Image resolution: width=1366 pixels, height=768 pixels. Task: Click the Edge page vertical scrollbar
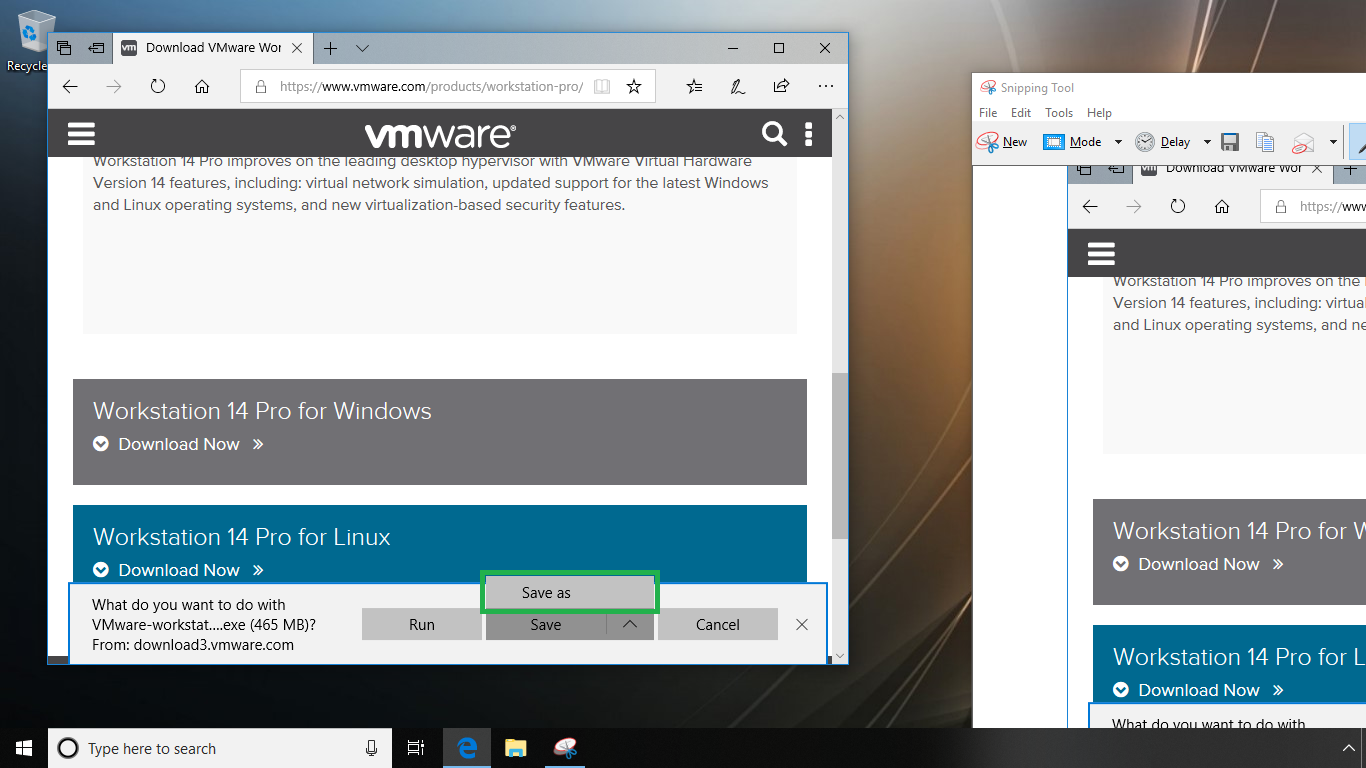point(840,455)
